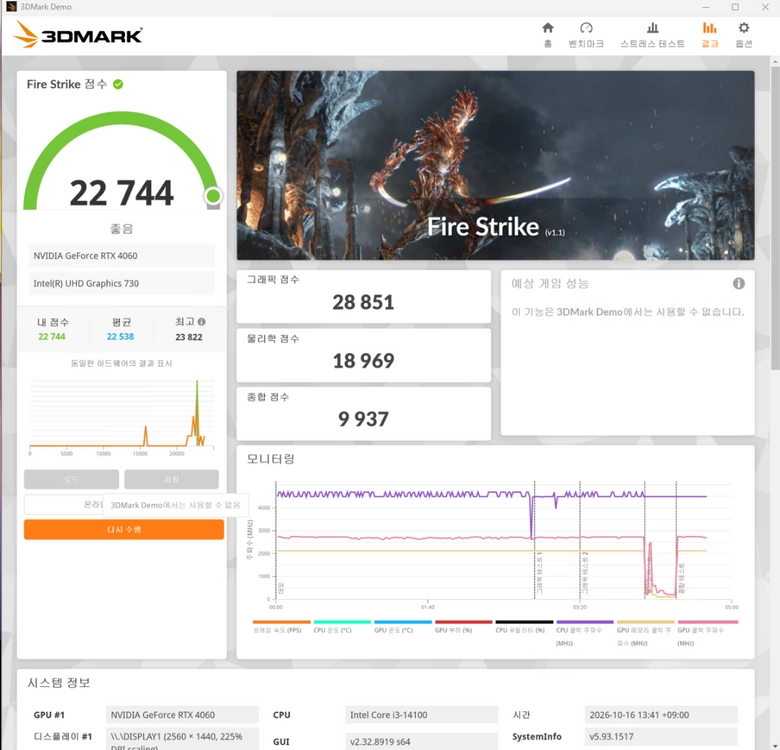Click the 그래픽 점수 value 28 851
Image resolution: width=780 pixels, height=750 pixels.
(x=363, y=302)
